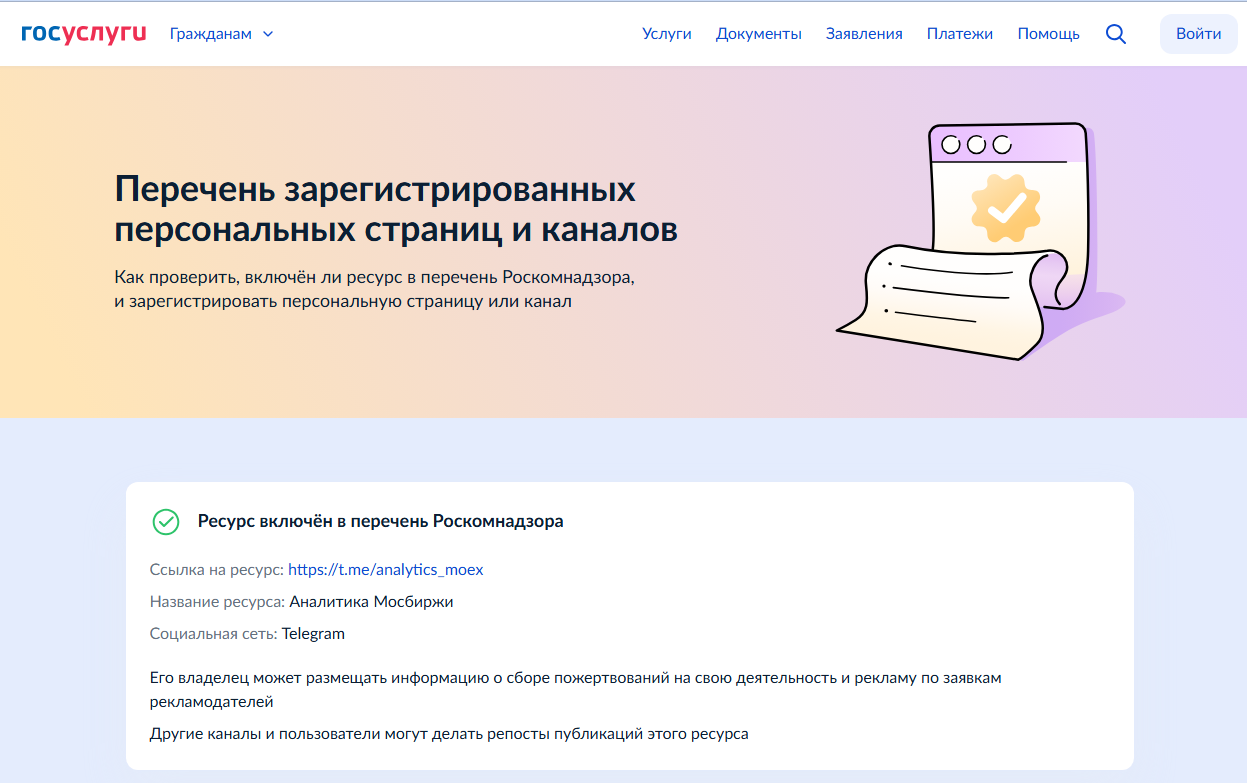The image size is (1247, 783).
Task: Click the Госуслуги logo
Action: click(x=83, y=32)
